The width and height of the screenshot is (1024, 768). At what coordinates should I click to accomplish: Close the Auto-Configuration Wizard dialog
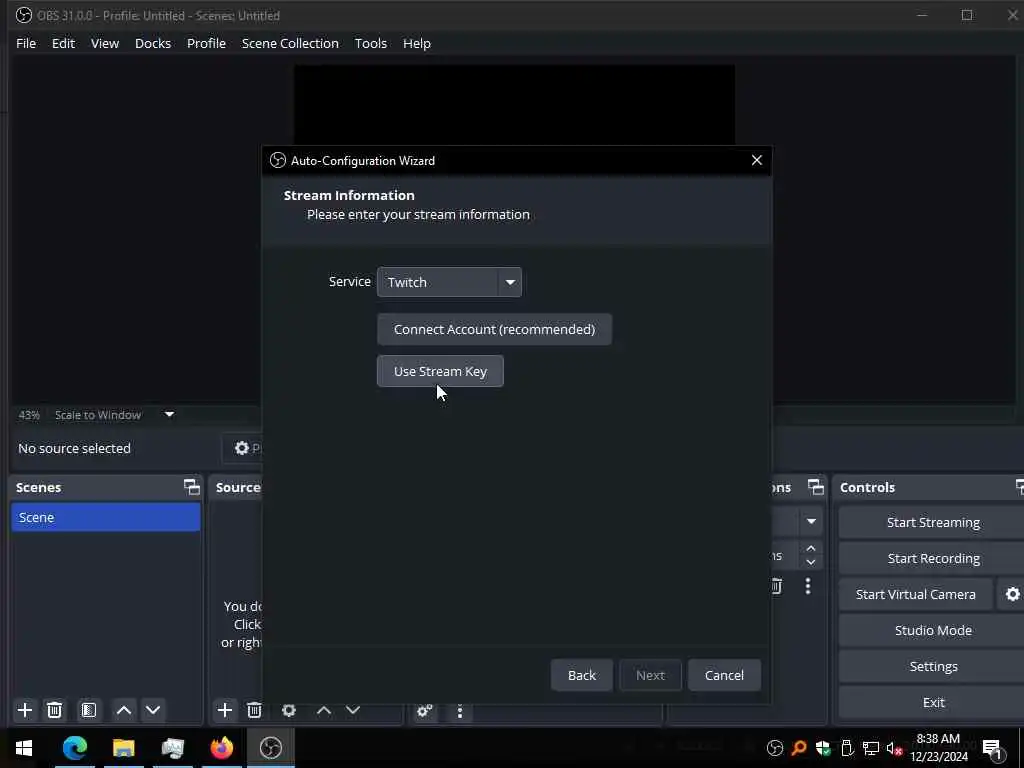point(756,160)
